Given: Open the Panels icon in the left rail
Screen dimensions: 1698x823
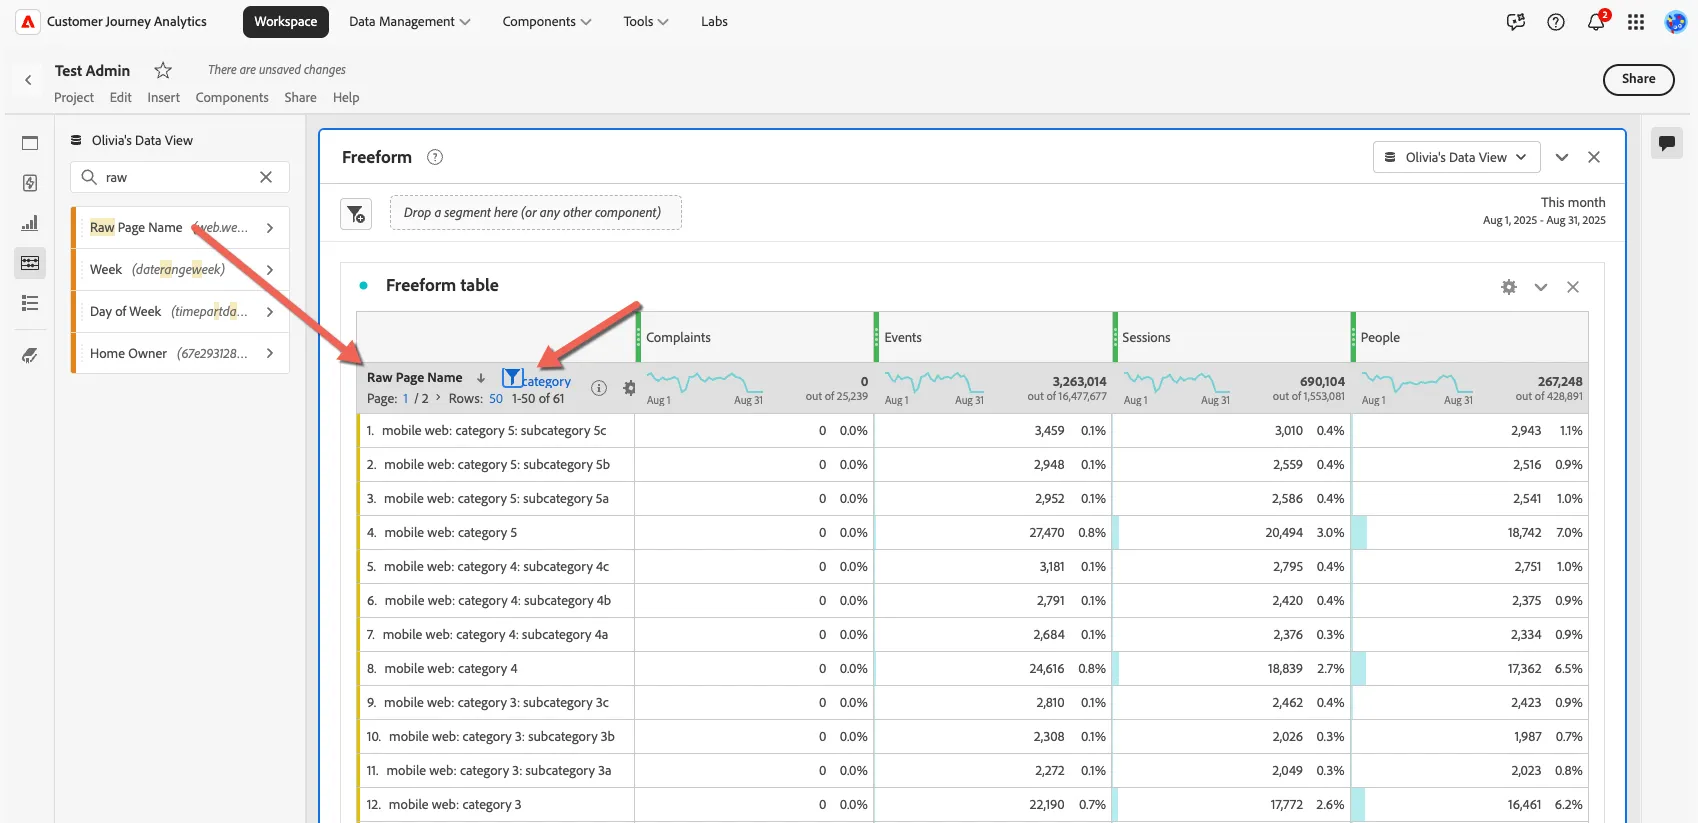Looking at the screenshot, I should tap(30, 143).
